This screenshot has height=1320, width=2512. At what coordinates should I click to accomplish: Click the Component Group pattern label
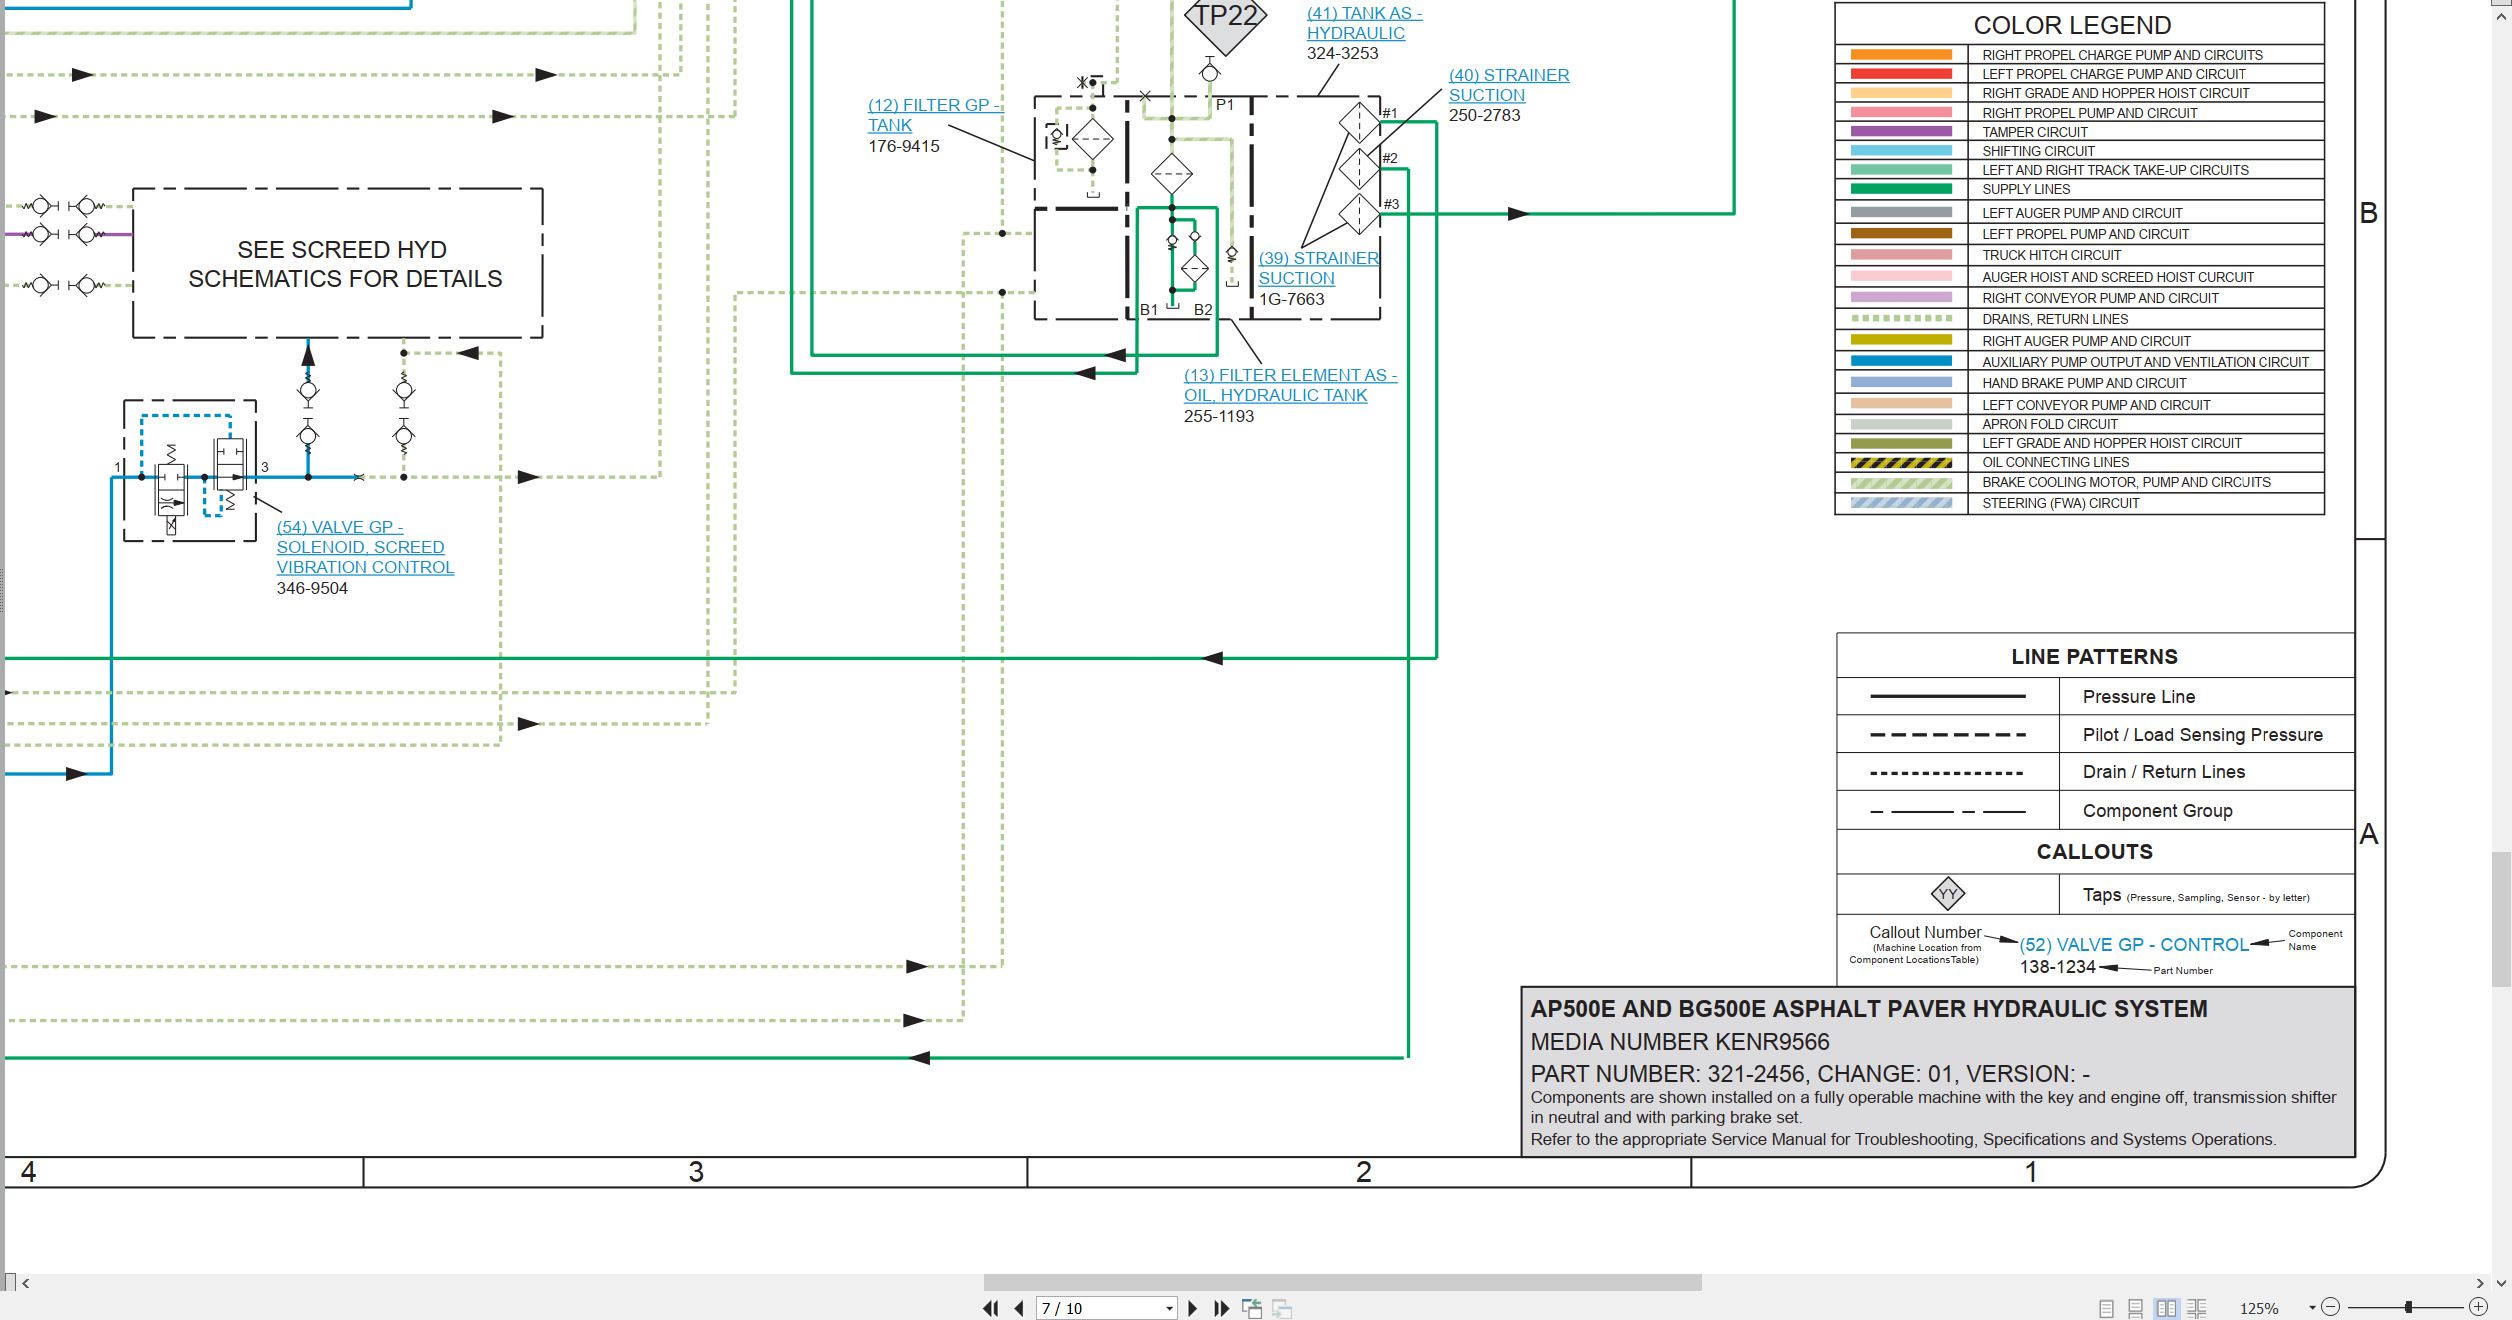pos(2157,811)
